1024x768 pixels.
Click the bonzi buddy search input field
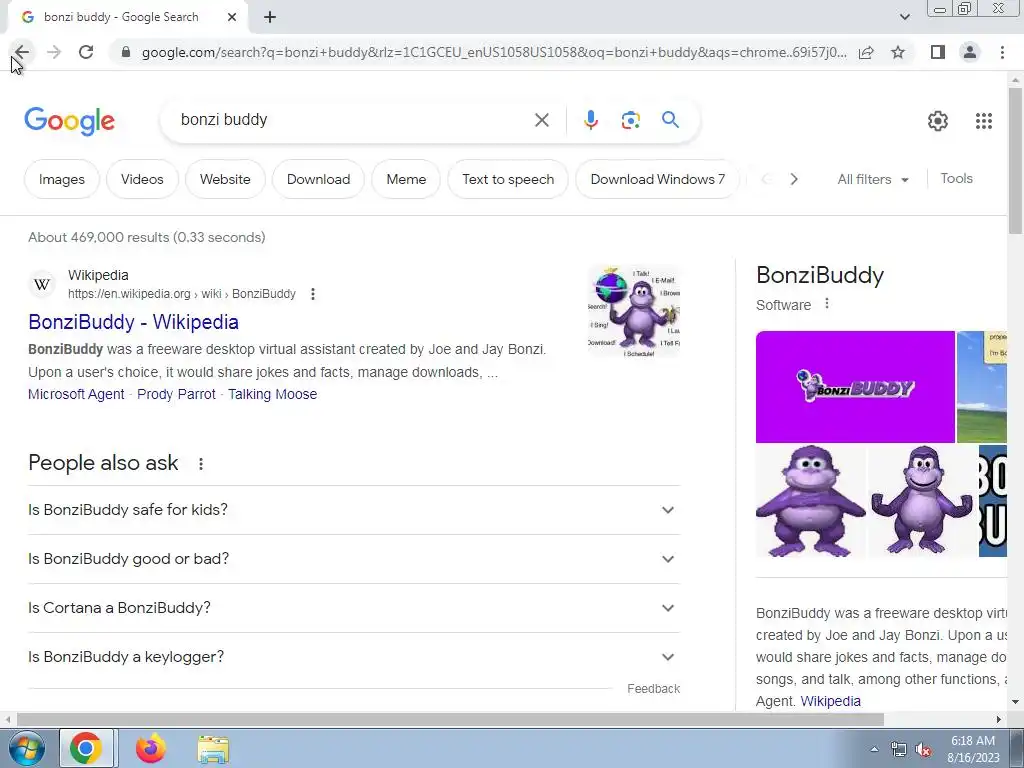(353, 120)
